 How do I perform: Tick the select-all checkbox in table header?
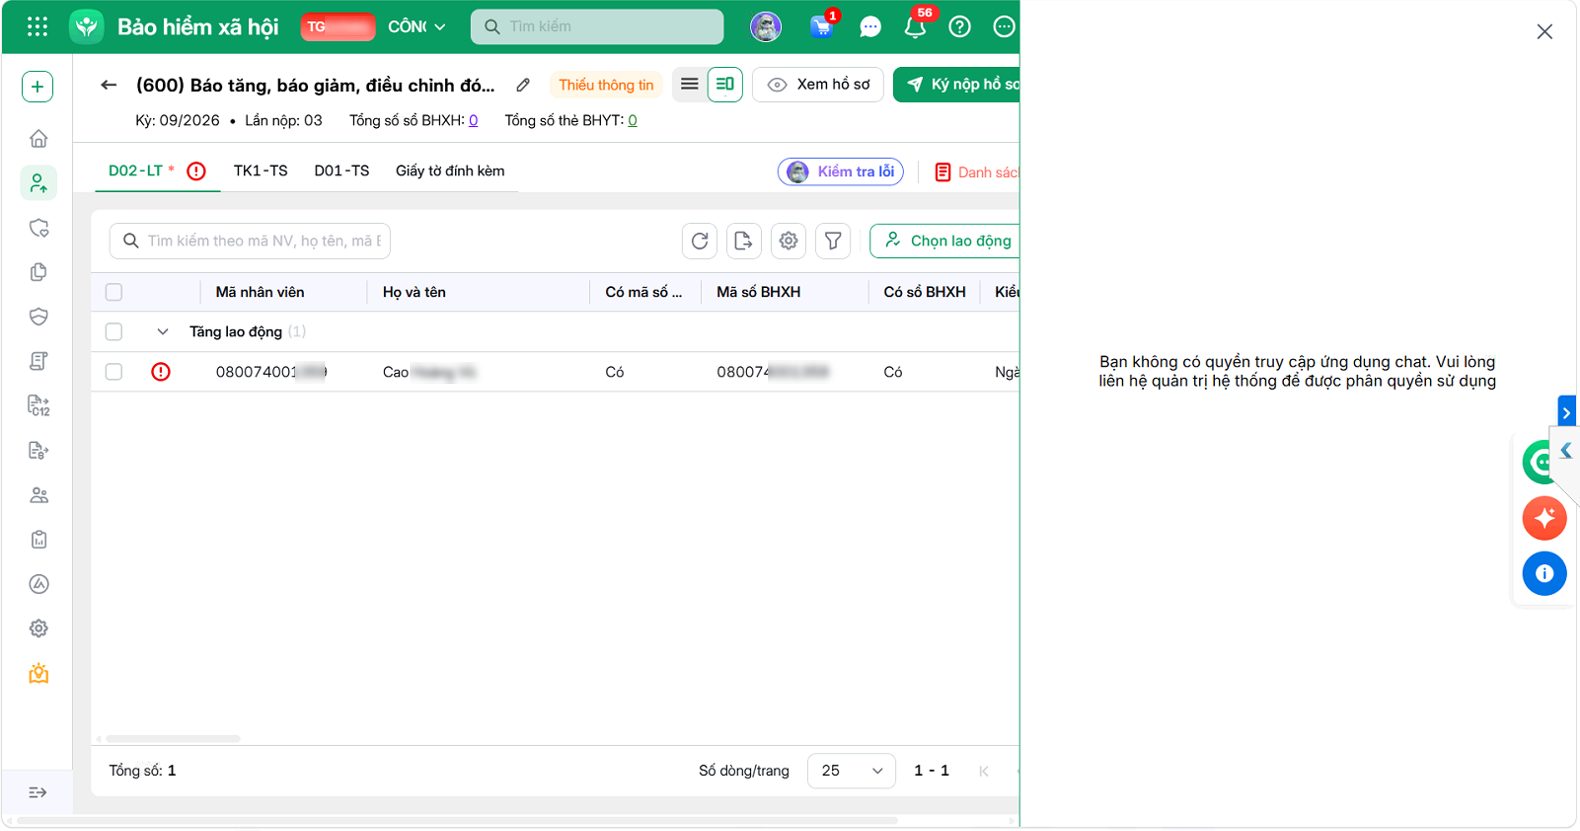[x=114, y=292]
